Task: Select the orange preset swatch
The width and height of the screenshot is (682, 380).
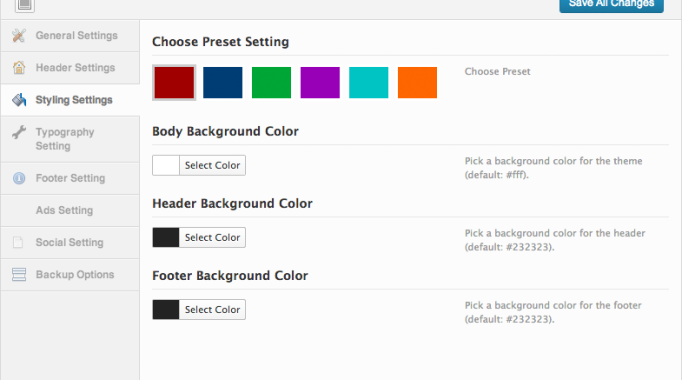Action: point(418,83)
